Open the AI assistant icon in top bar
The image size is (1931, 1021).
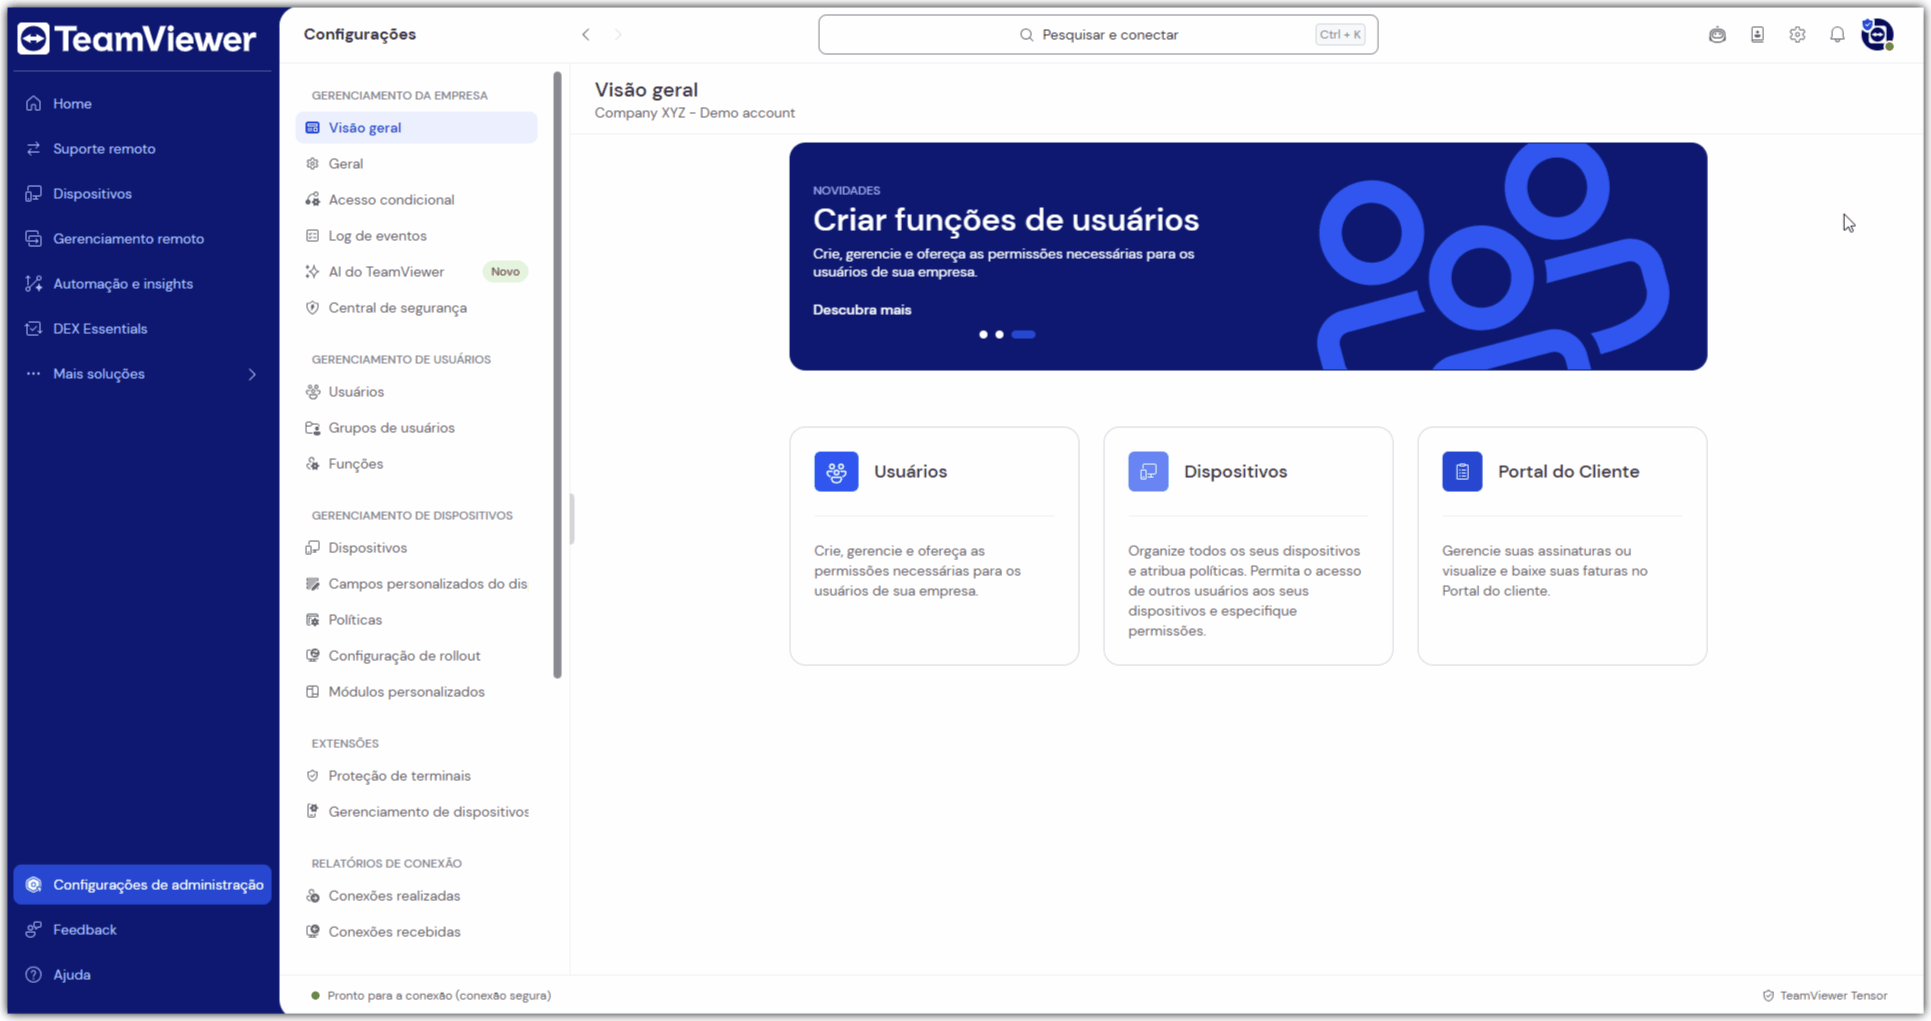[x=1717, y=35]
